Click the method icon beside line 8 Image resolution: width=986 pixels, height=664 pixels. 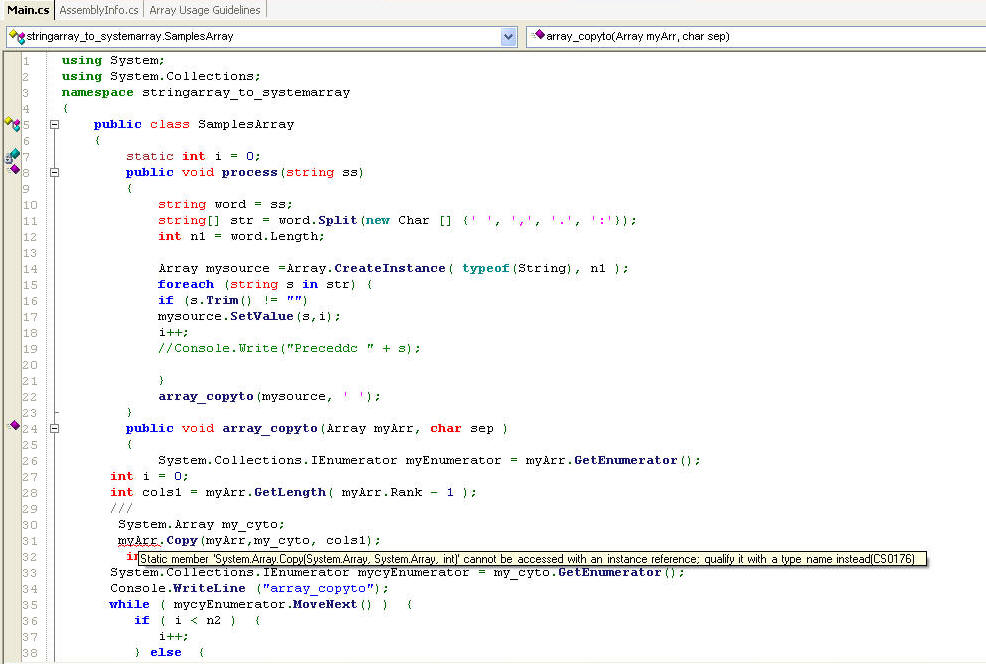(14, 170)
